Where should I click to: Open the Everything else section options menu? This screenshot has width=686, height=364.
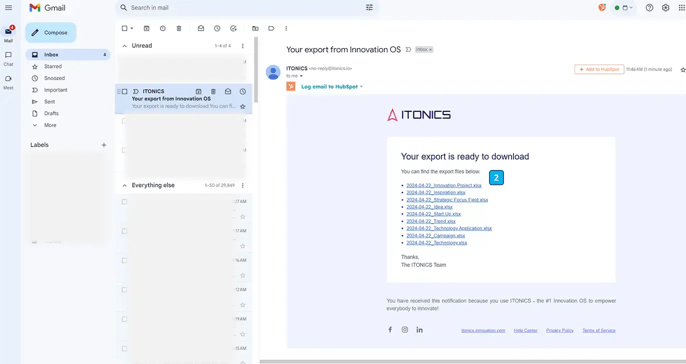tap(243, 186)
